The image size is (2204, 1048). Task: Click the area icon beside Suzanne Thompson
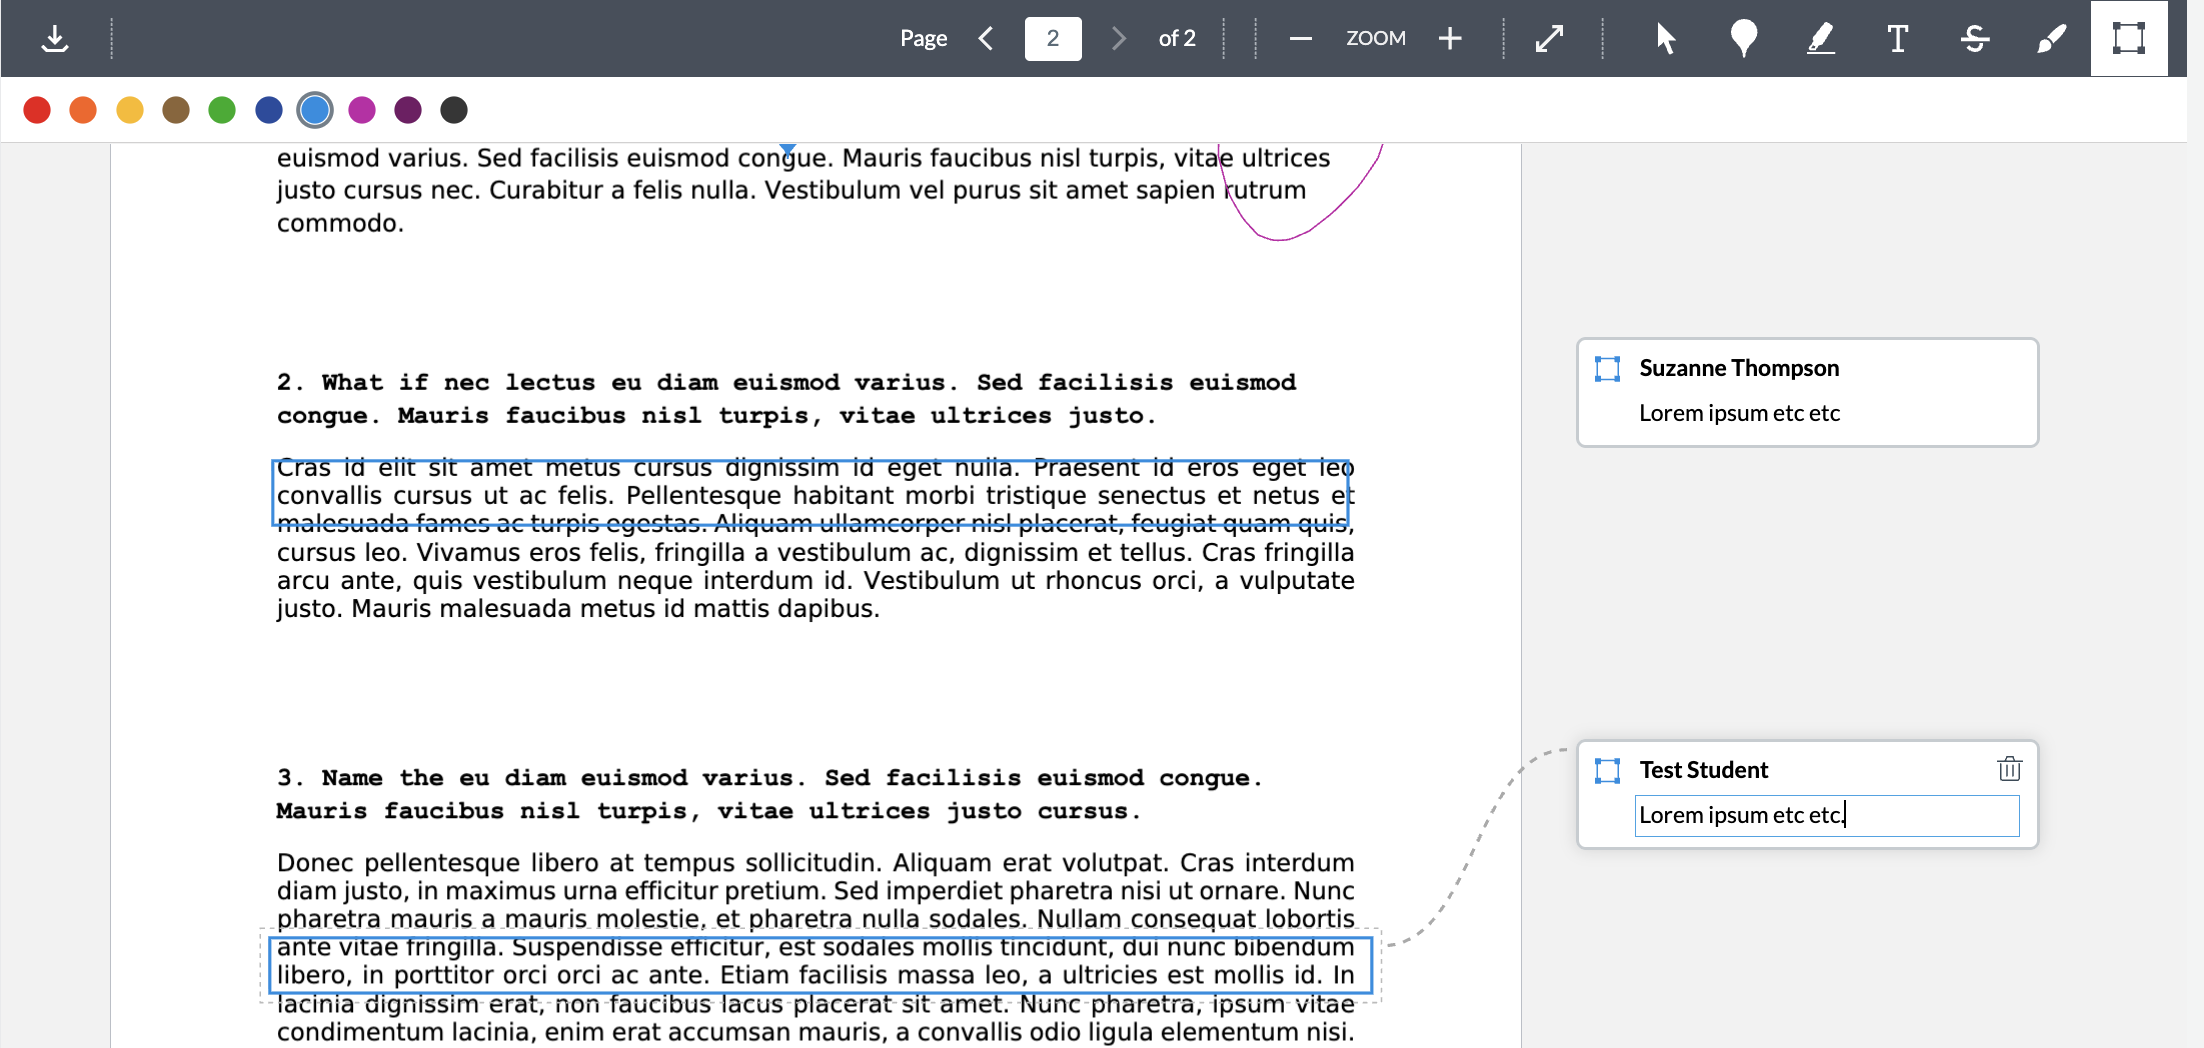pos(1607,369)
